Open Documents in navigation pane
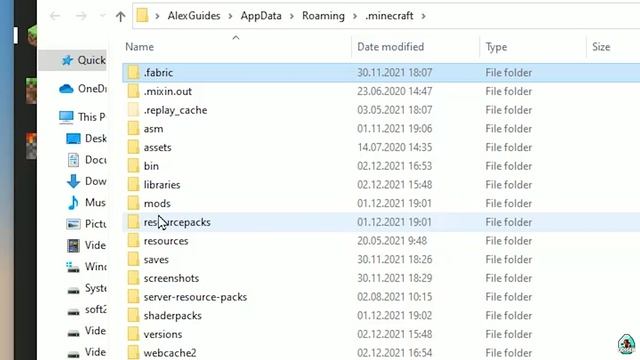The width and height of the screenshot is (640, 360). [87, 160]
